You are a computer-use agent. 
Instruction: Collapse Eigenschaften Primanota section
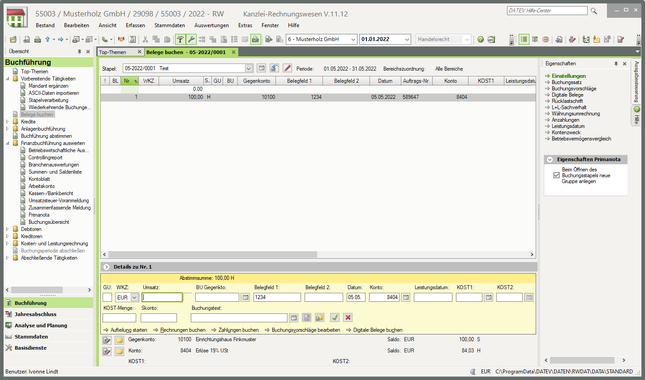pos(550,160)
